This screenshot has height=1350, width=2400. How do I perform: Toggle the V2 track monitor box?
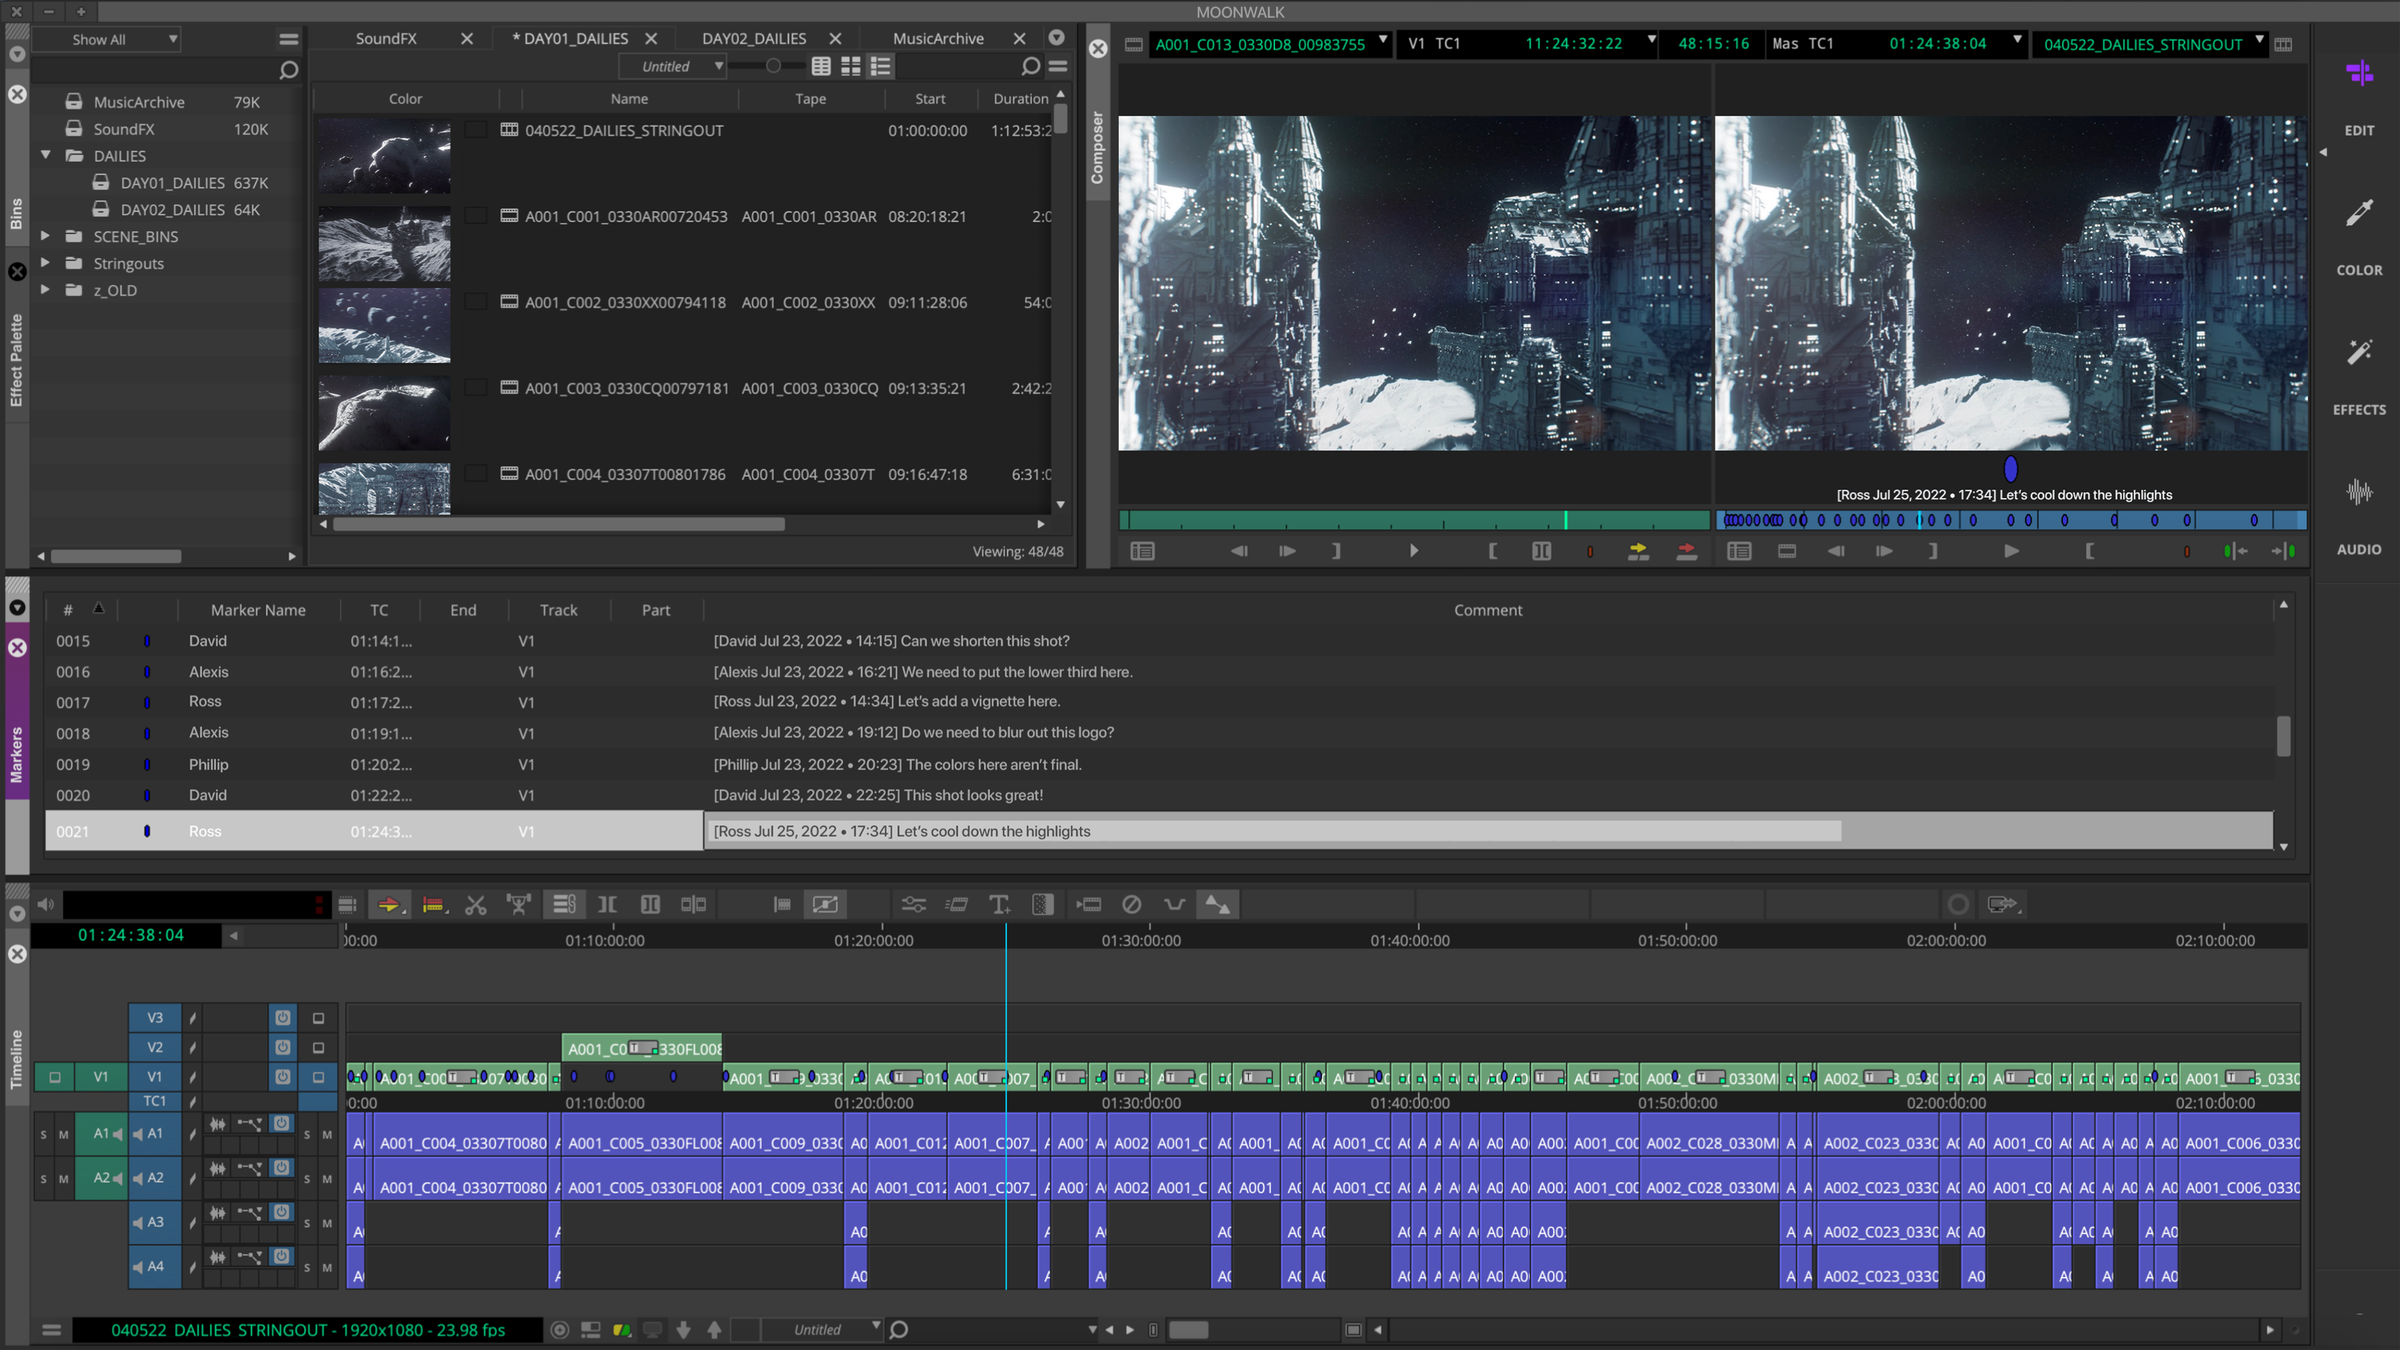click(x=319, y=1047)
